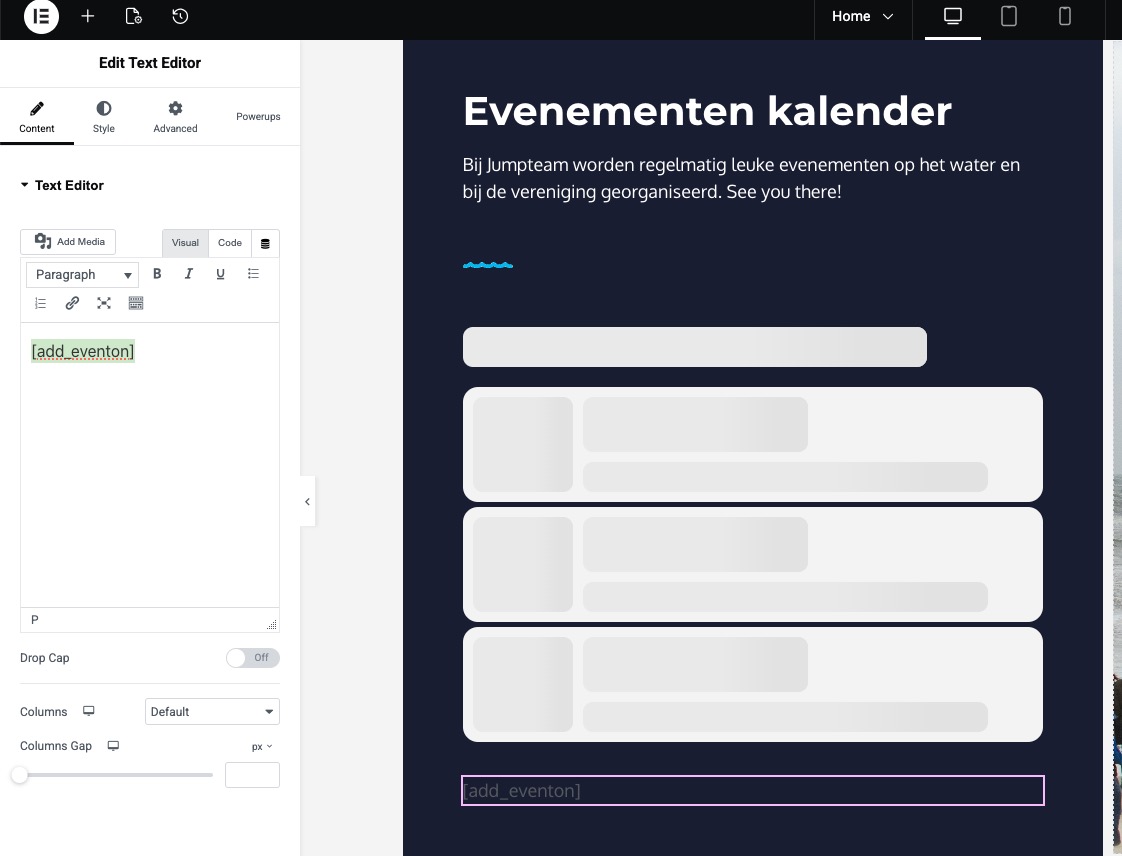
Task: Click the Elementor logo icon
Action: pos(41,17)
